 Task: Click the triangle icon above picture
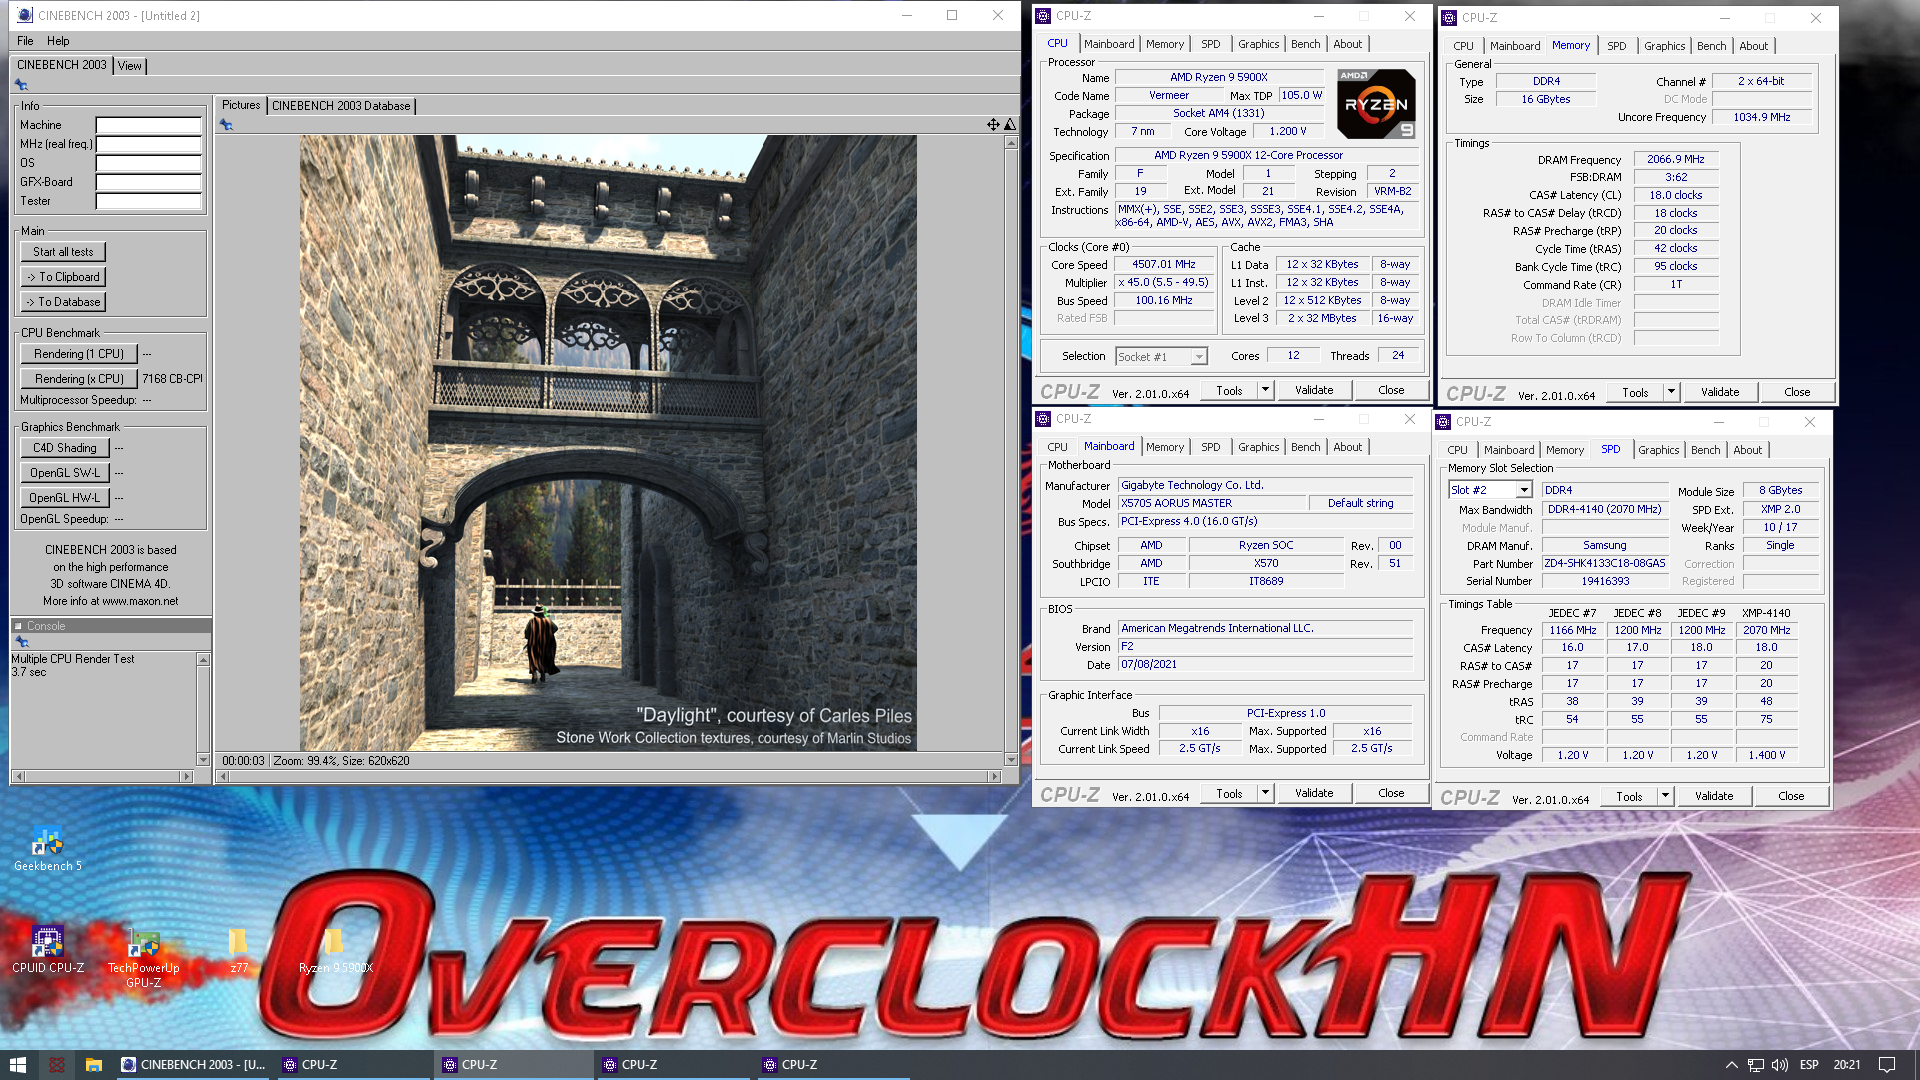click(x=1010, y=125)
